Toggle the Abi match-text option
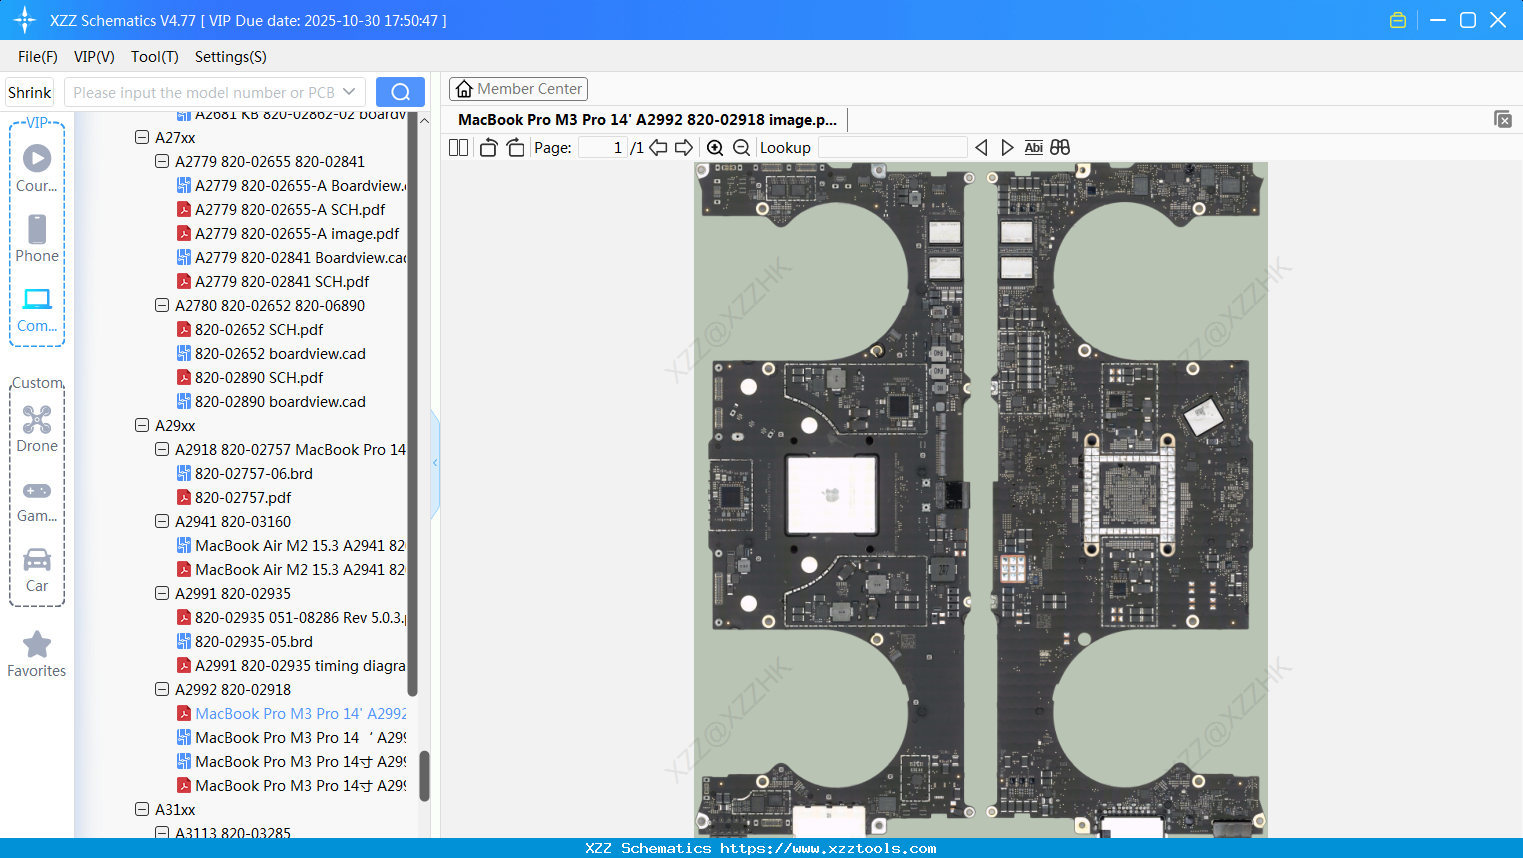This screenshot has height=858, width=1523. [x=1033, y=148]
